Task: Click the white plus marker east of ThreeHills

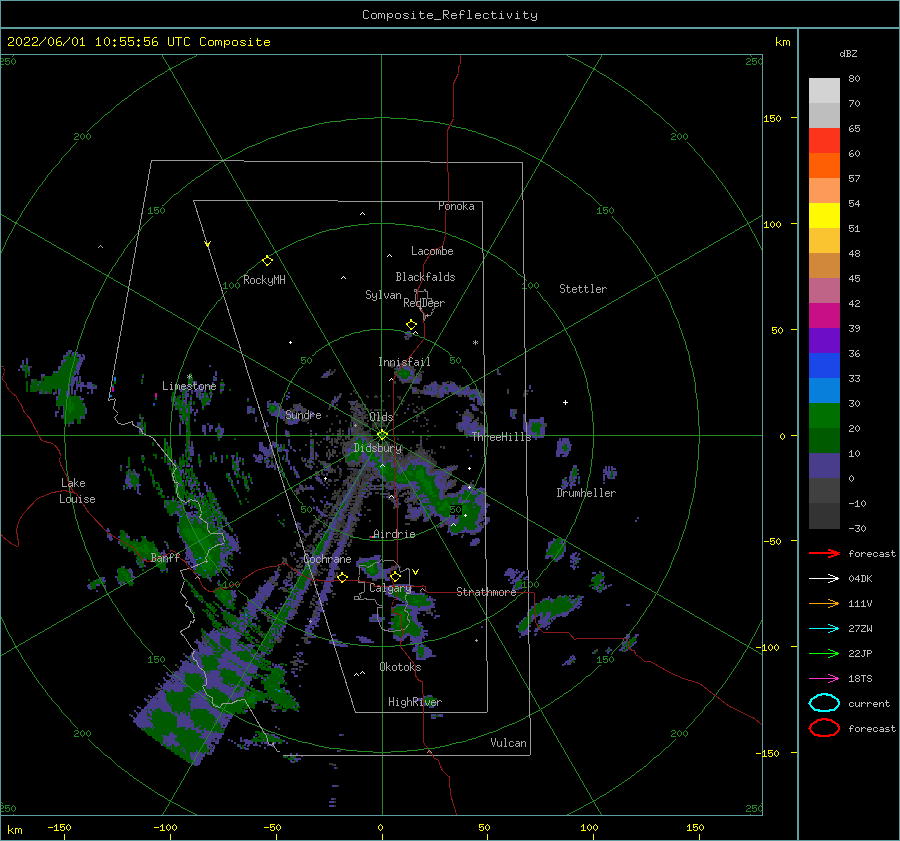Action: pyautogui.click(x=565, y=402)
